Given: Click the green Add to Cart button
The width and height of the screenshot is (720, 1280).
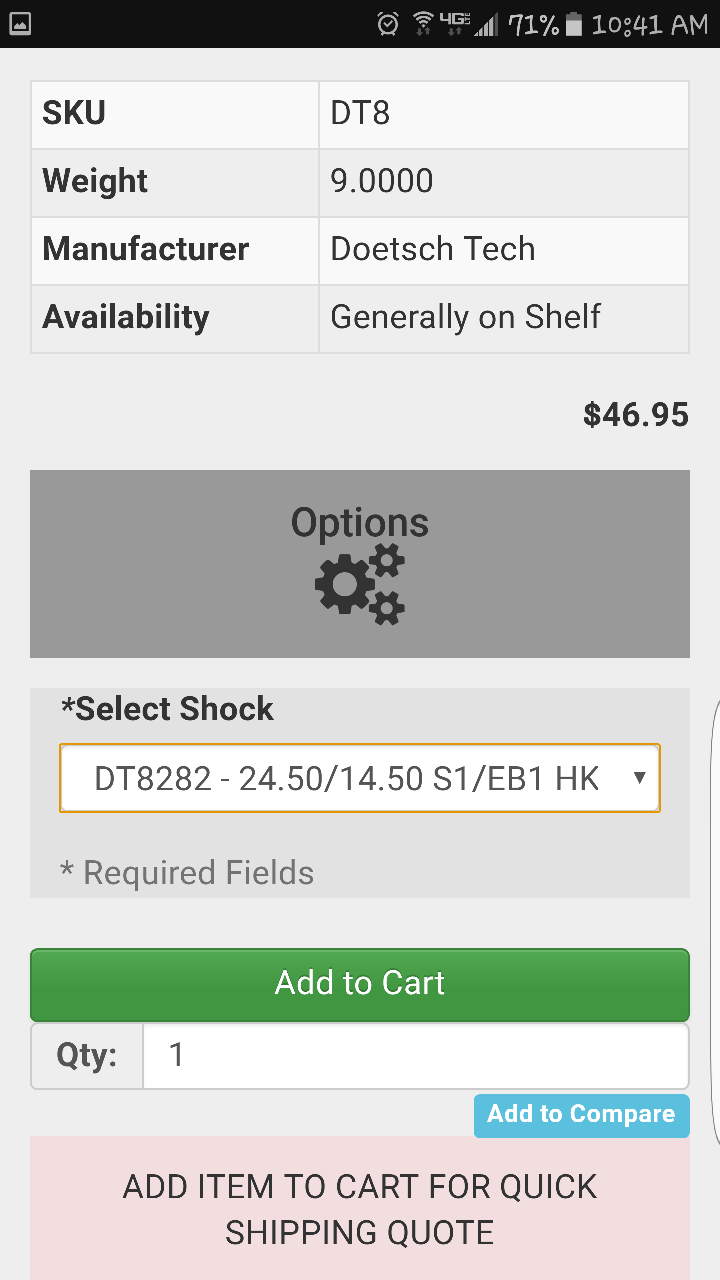Looking at the screenshot, I should pyautogui.click(x=360, y=984).
